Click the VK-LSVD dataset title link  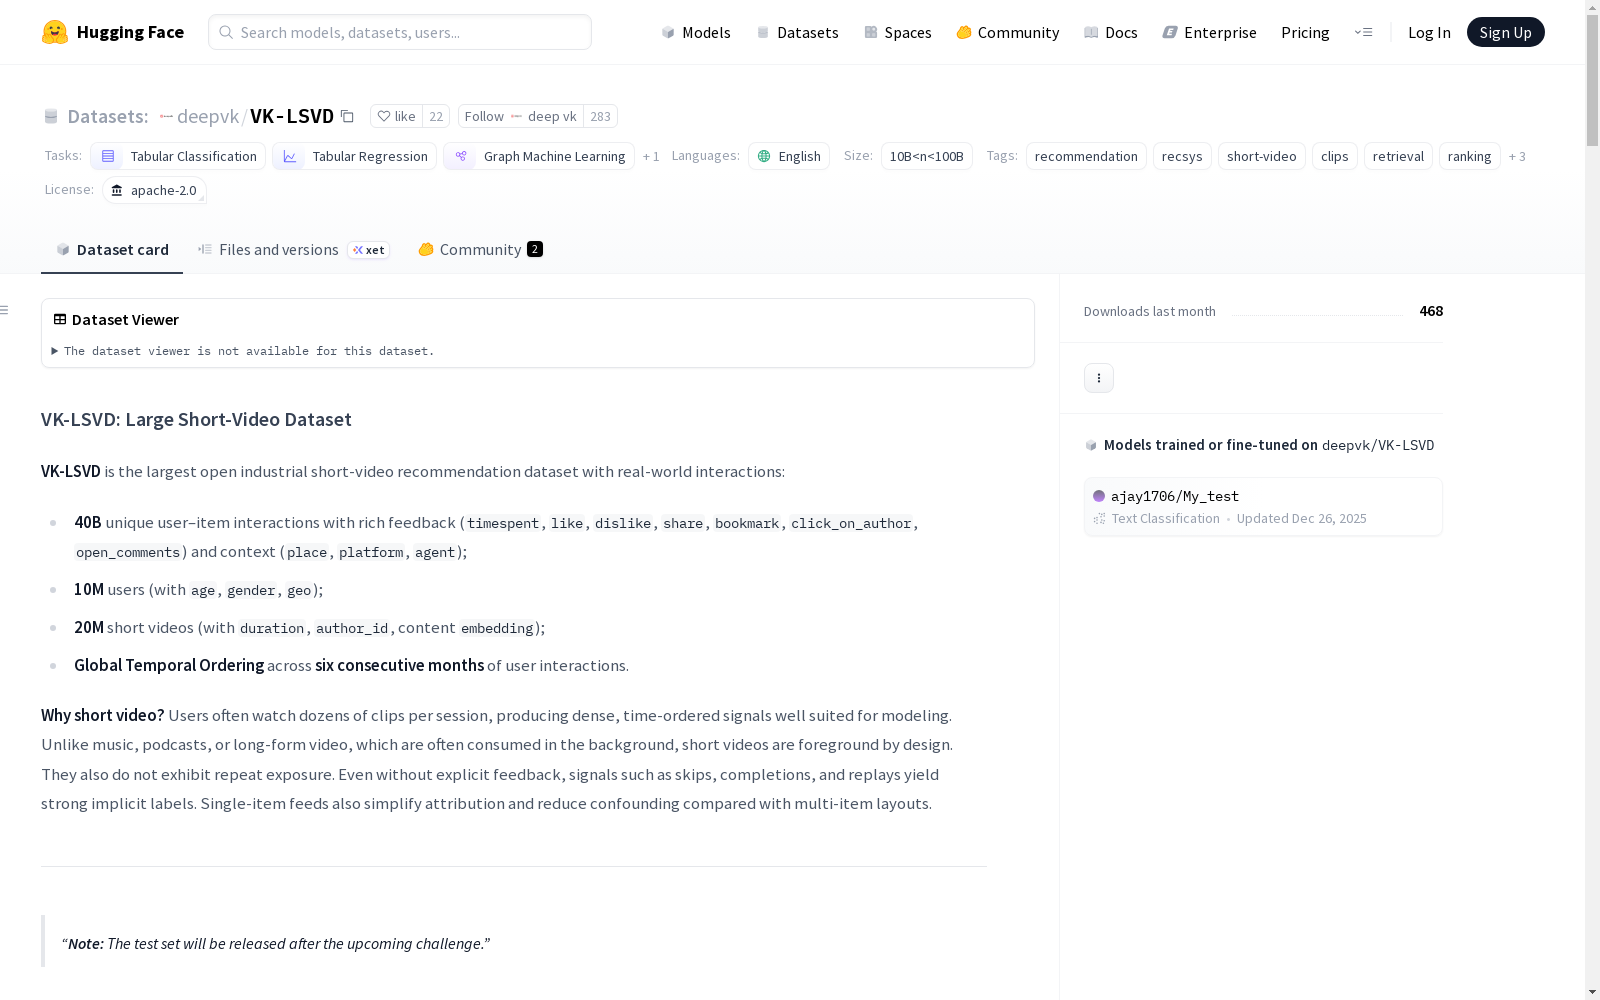point(292,116)
